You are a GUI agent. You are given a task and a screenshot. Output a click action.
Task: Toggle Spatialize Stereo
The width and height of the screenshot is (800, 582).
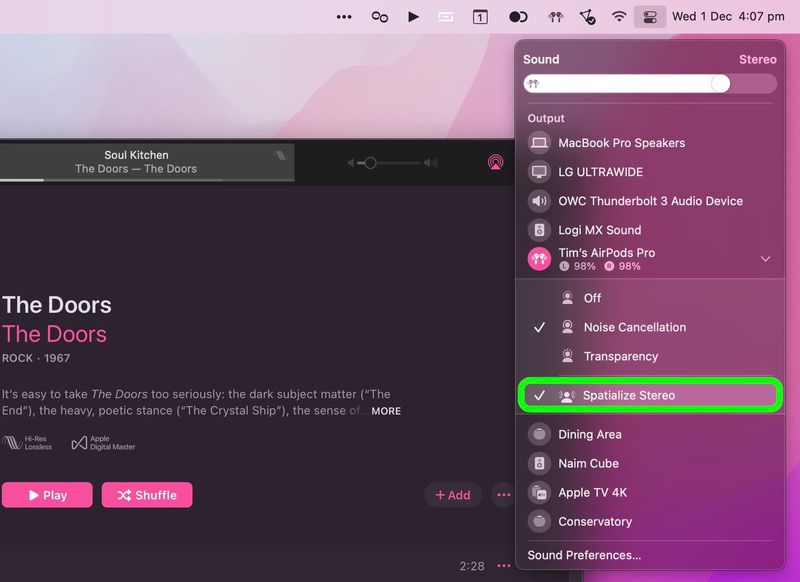click(x=650, y=395)
